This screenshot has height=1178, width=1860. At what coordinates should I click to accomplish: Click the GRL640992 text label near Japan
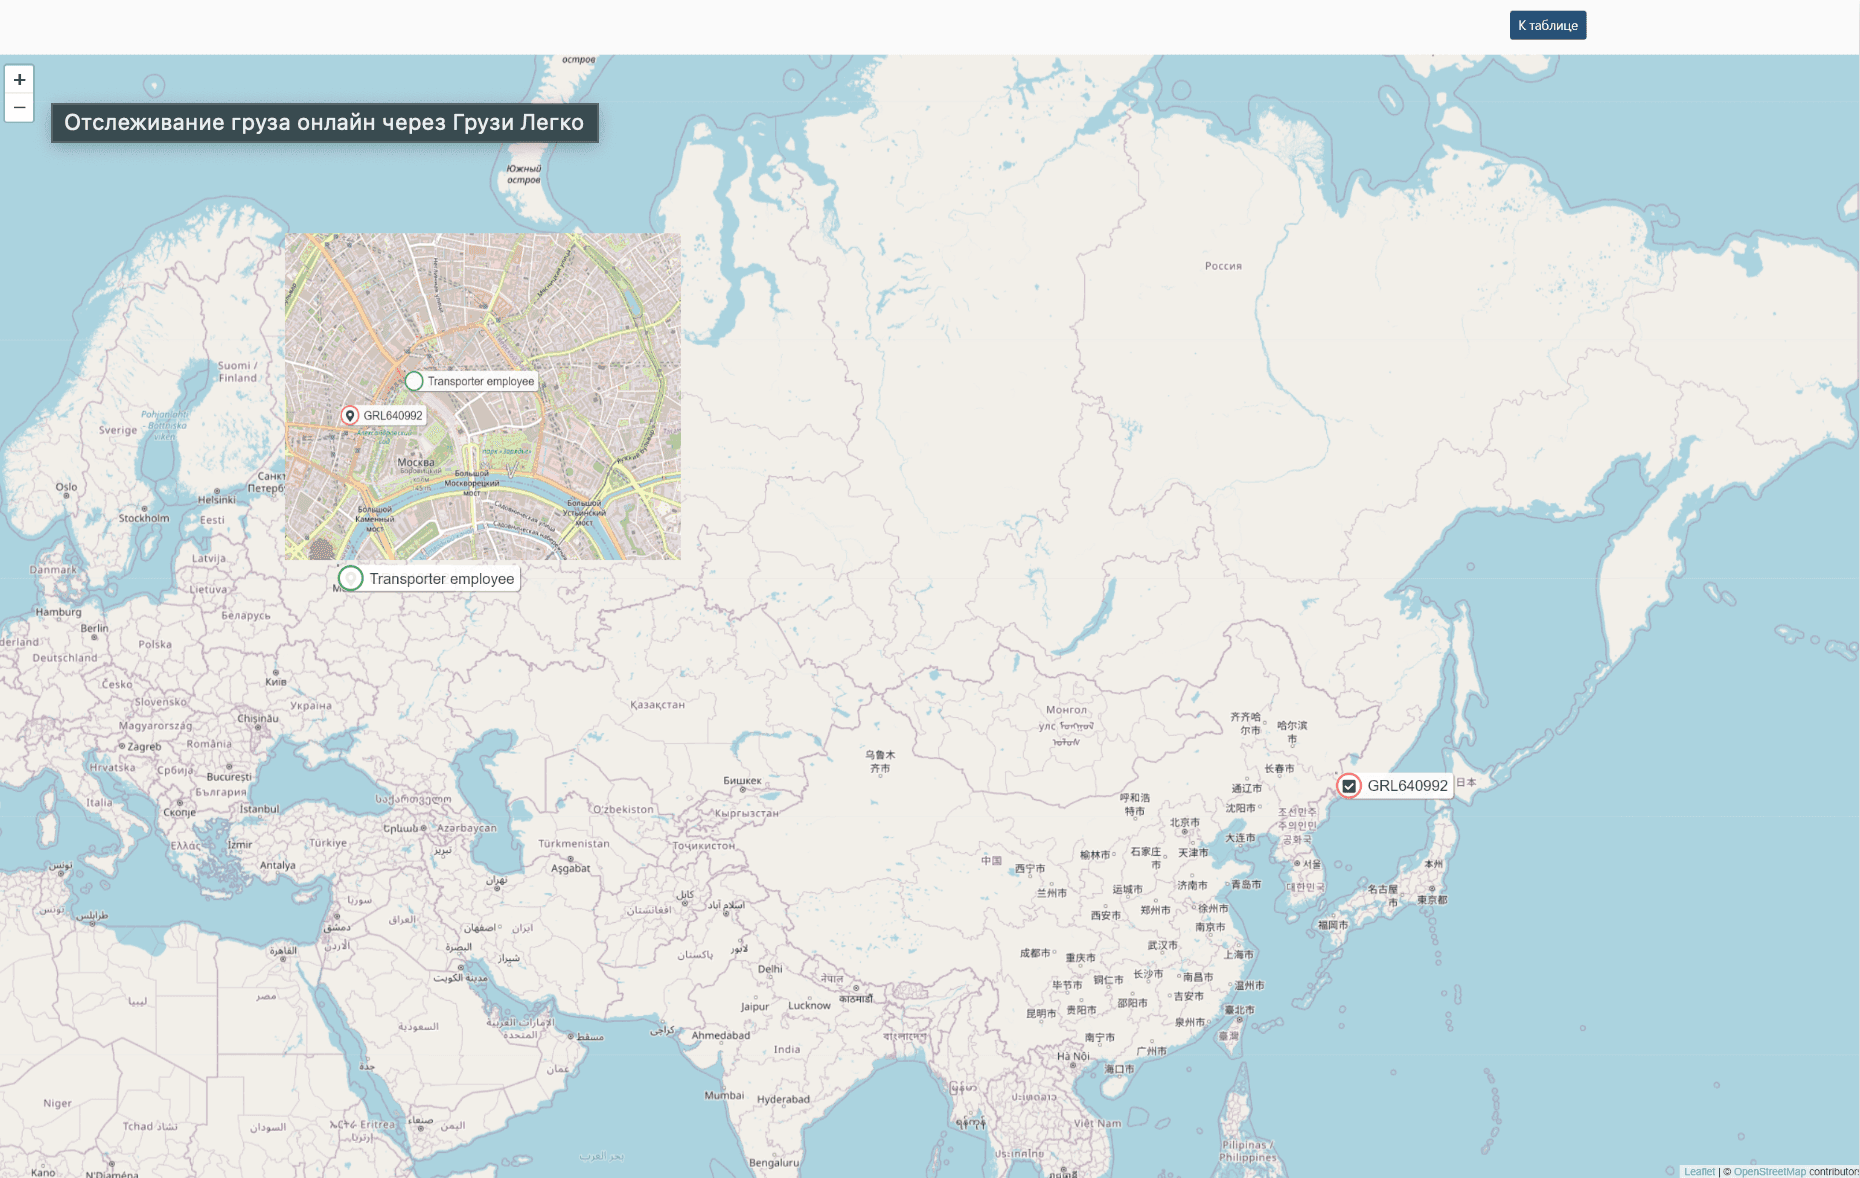tap(1407, 786)
